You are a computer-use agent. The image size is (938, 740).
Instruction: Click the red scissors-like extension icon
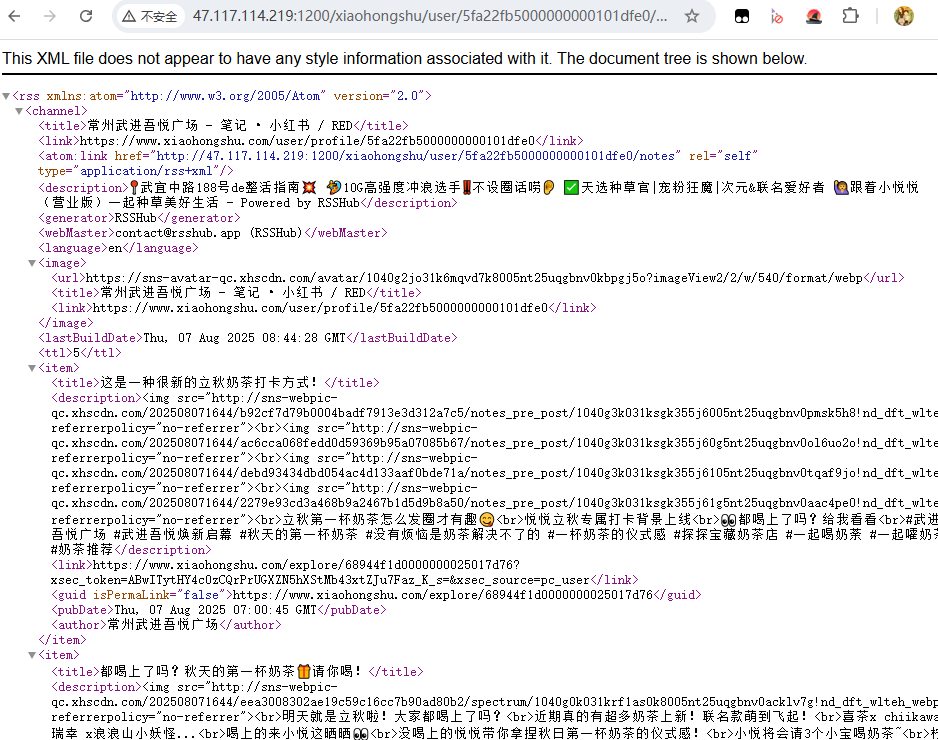tap(778, 16)
